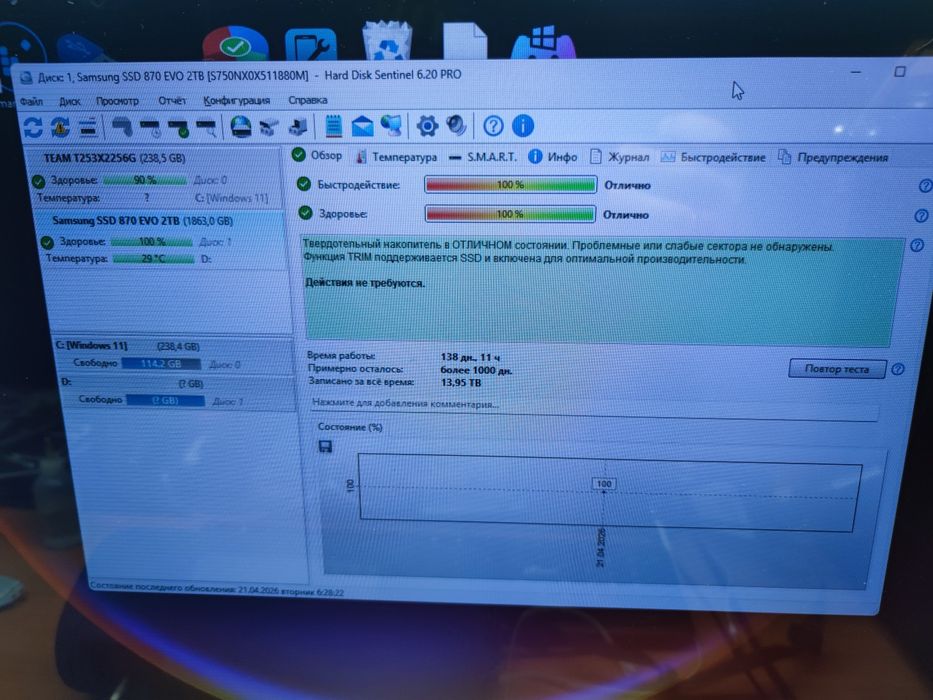
Task: Select TEAM T253X2256G disk in list
Action: pos(156,178)
